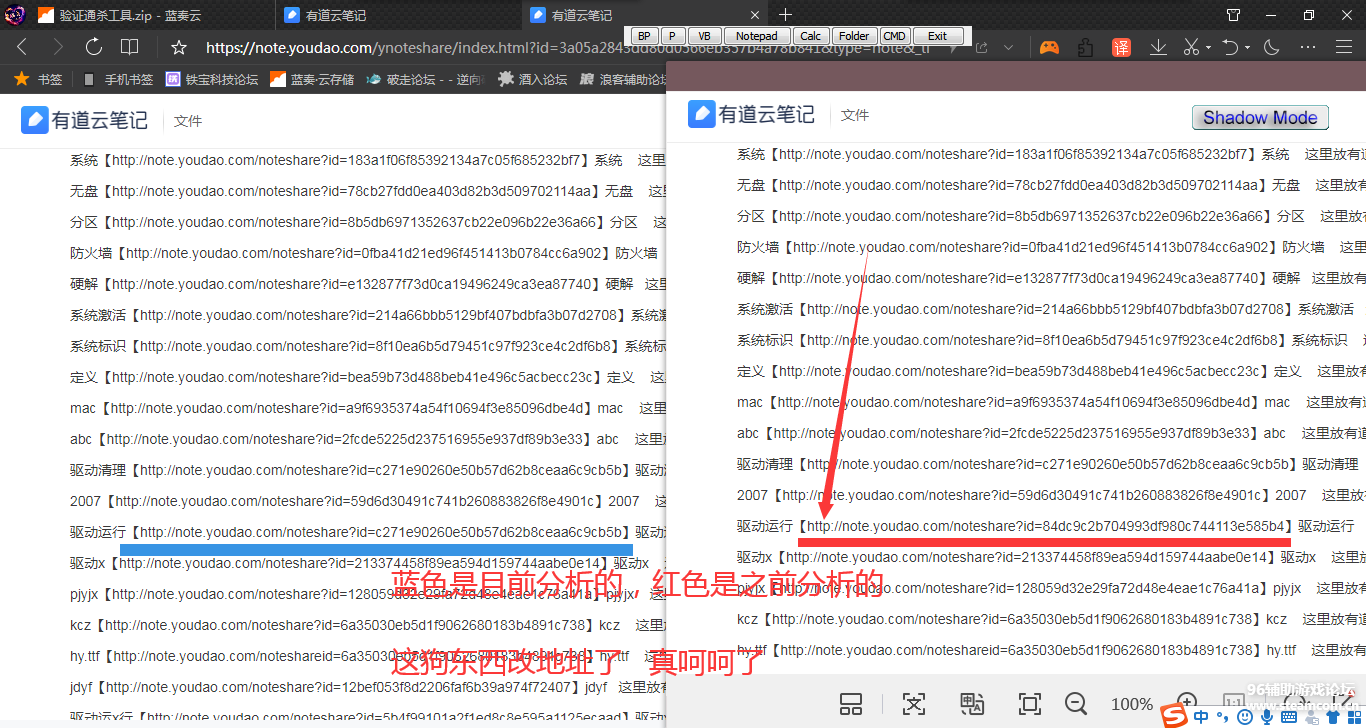
Task: Click the fullscreen frame icon in viewer
Action: tap(1029, 703)
